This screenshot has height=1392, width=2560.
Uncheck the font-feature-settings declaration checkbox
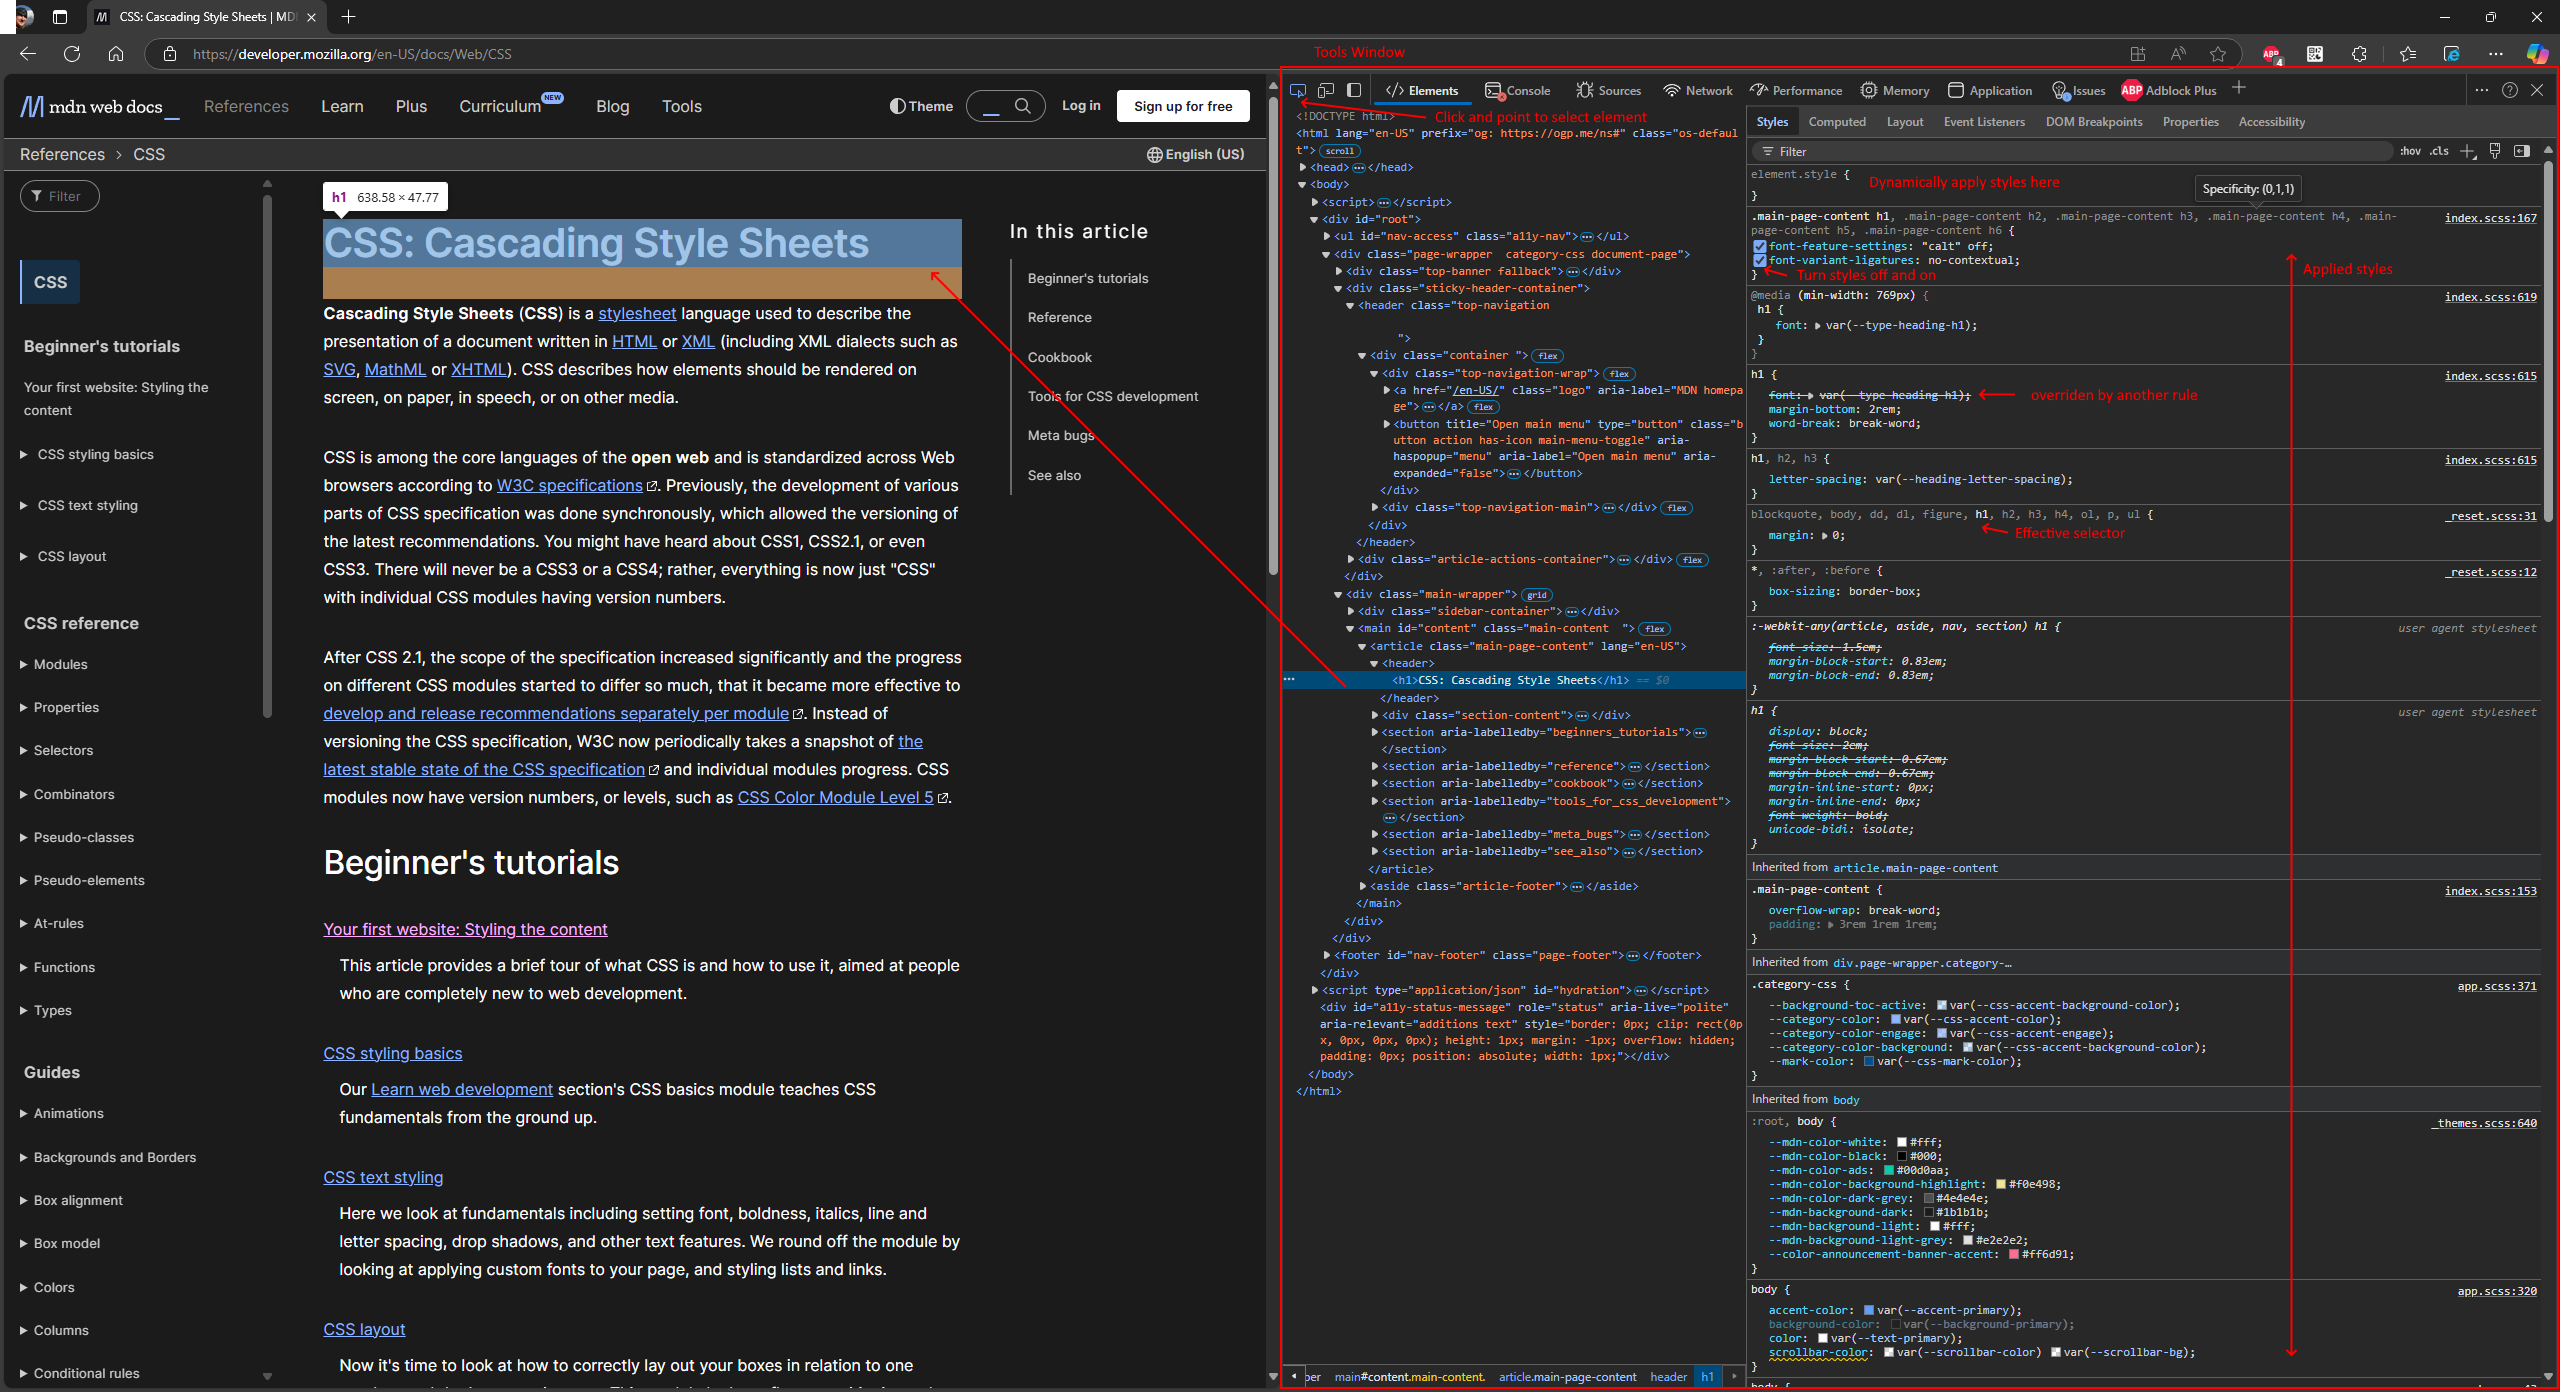click(1760, 246)
